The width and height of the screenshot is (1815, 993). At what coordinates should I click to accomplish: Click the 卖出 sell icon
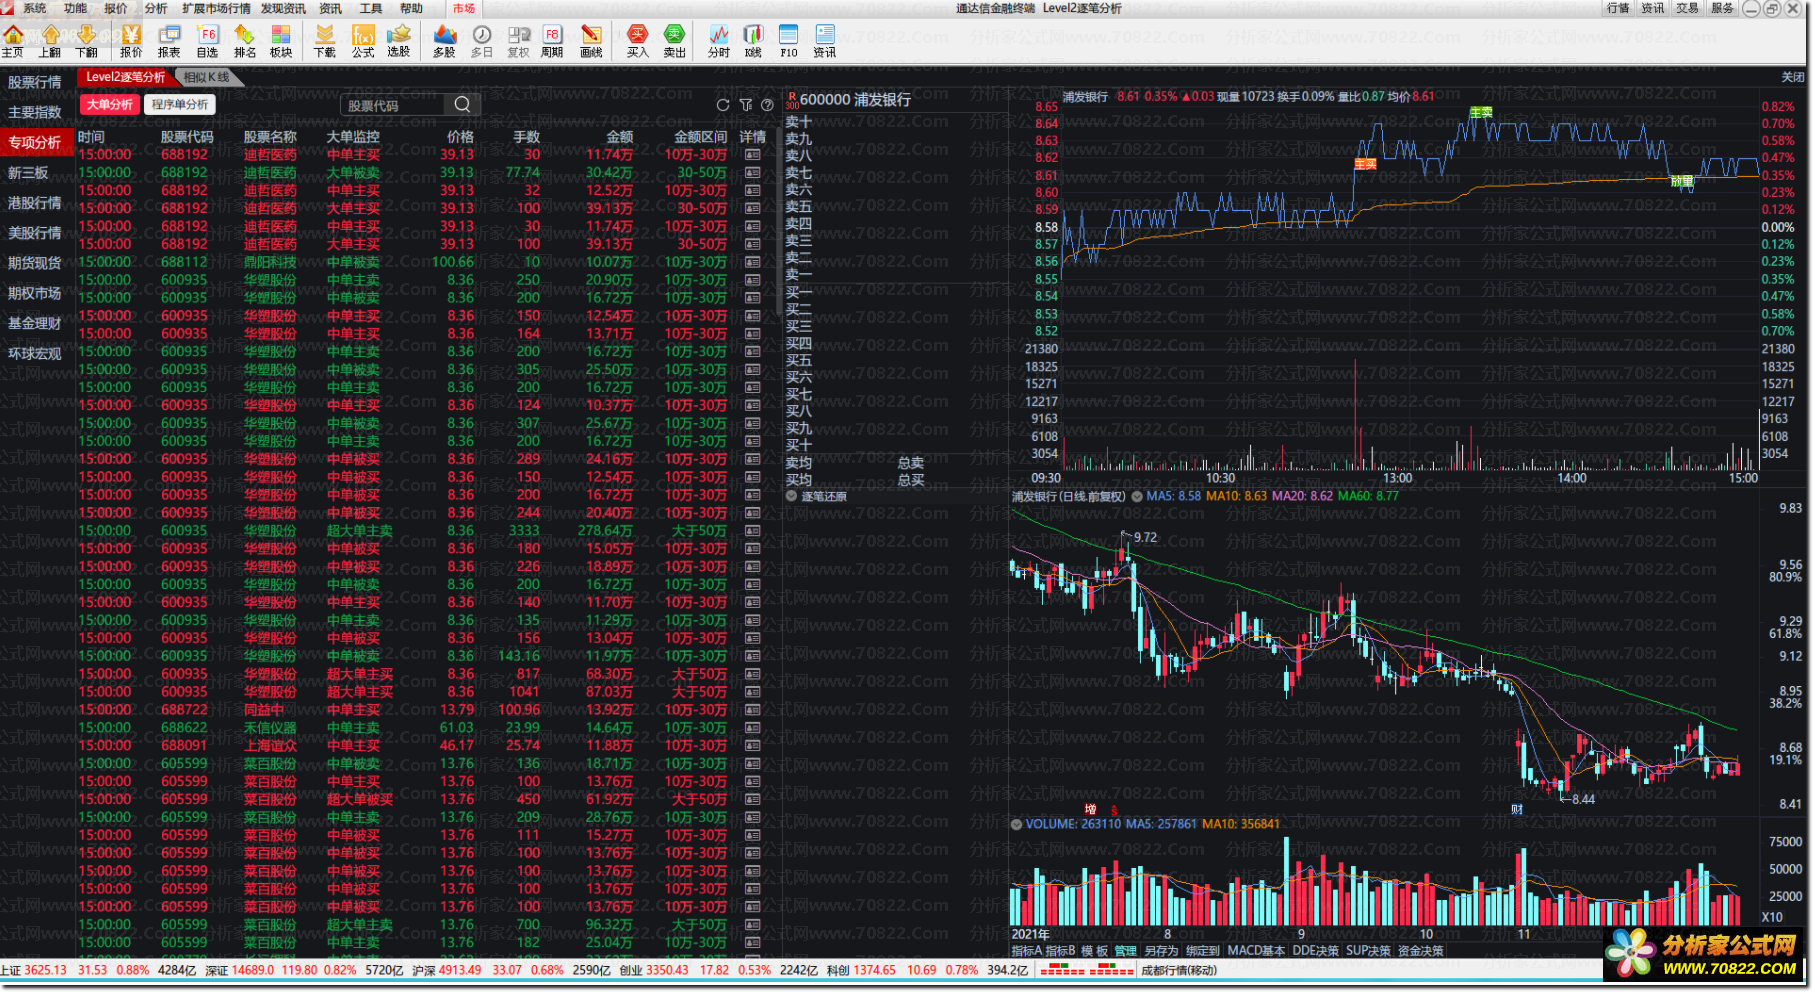coord(675,42)
